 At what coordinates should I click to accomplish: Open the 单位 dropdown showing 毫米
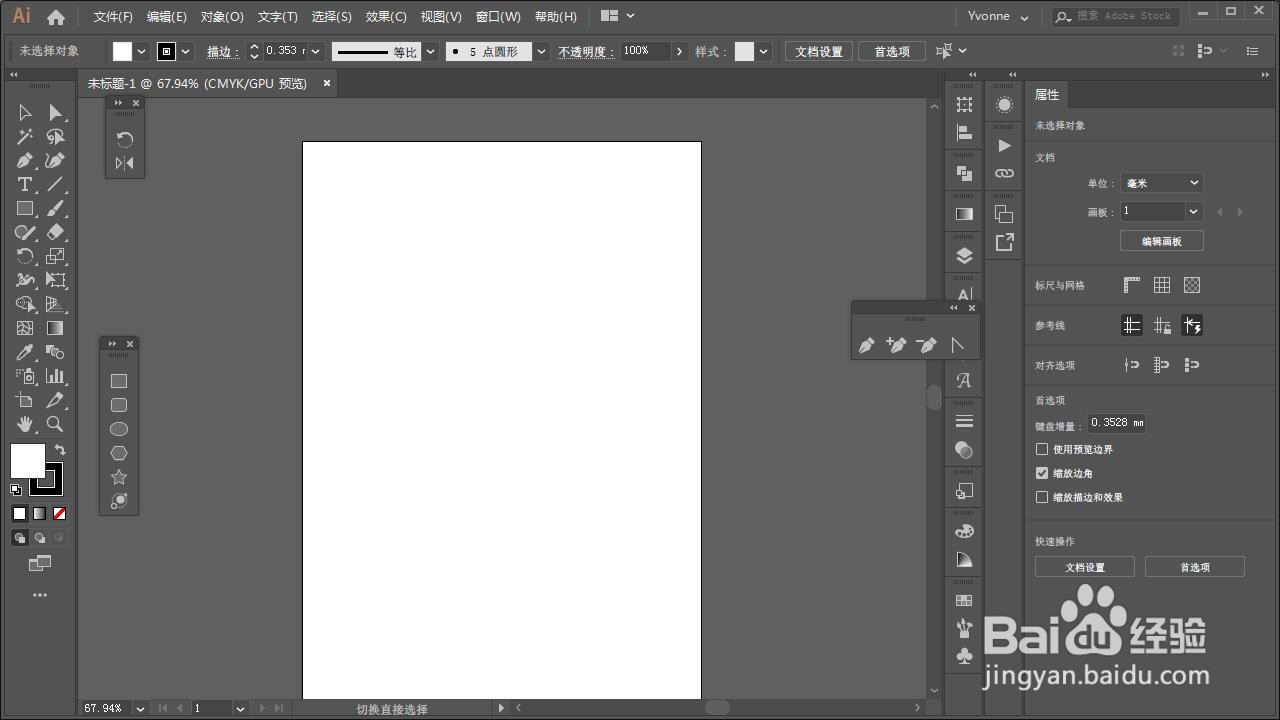click(1161, 182)
